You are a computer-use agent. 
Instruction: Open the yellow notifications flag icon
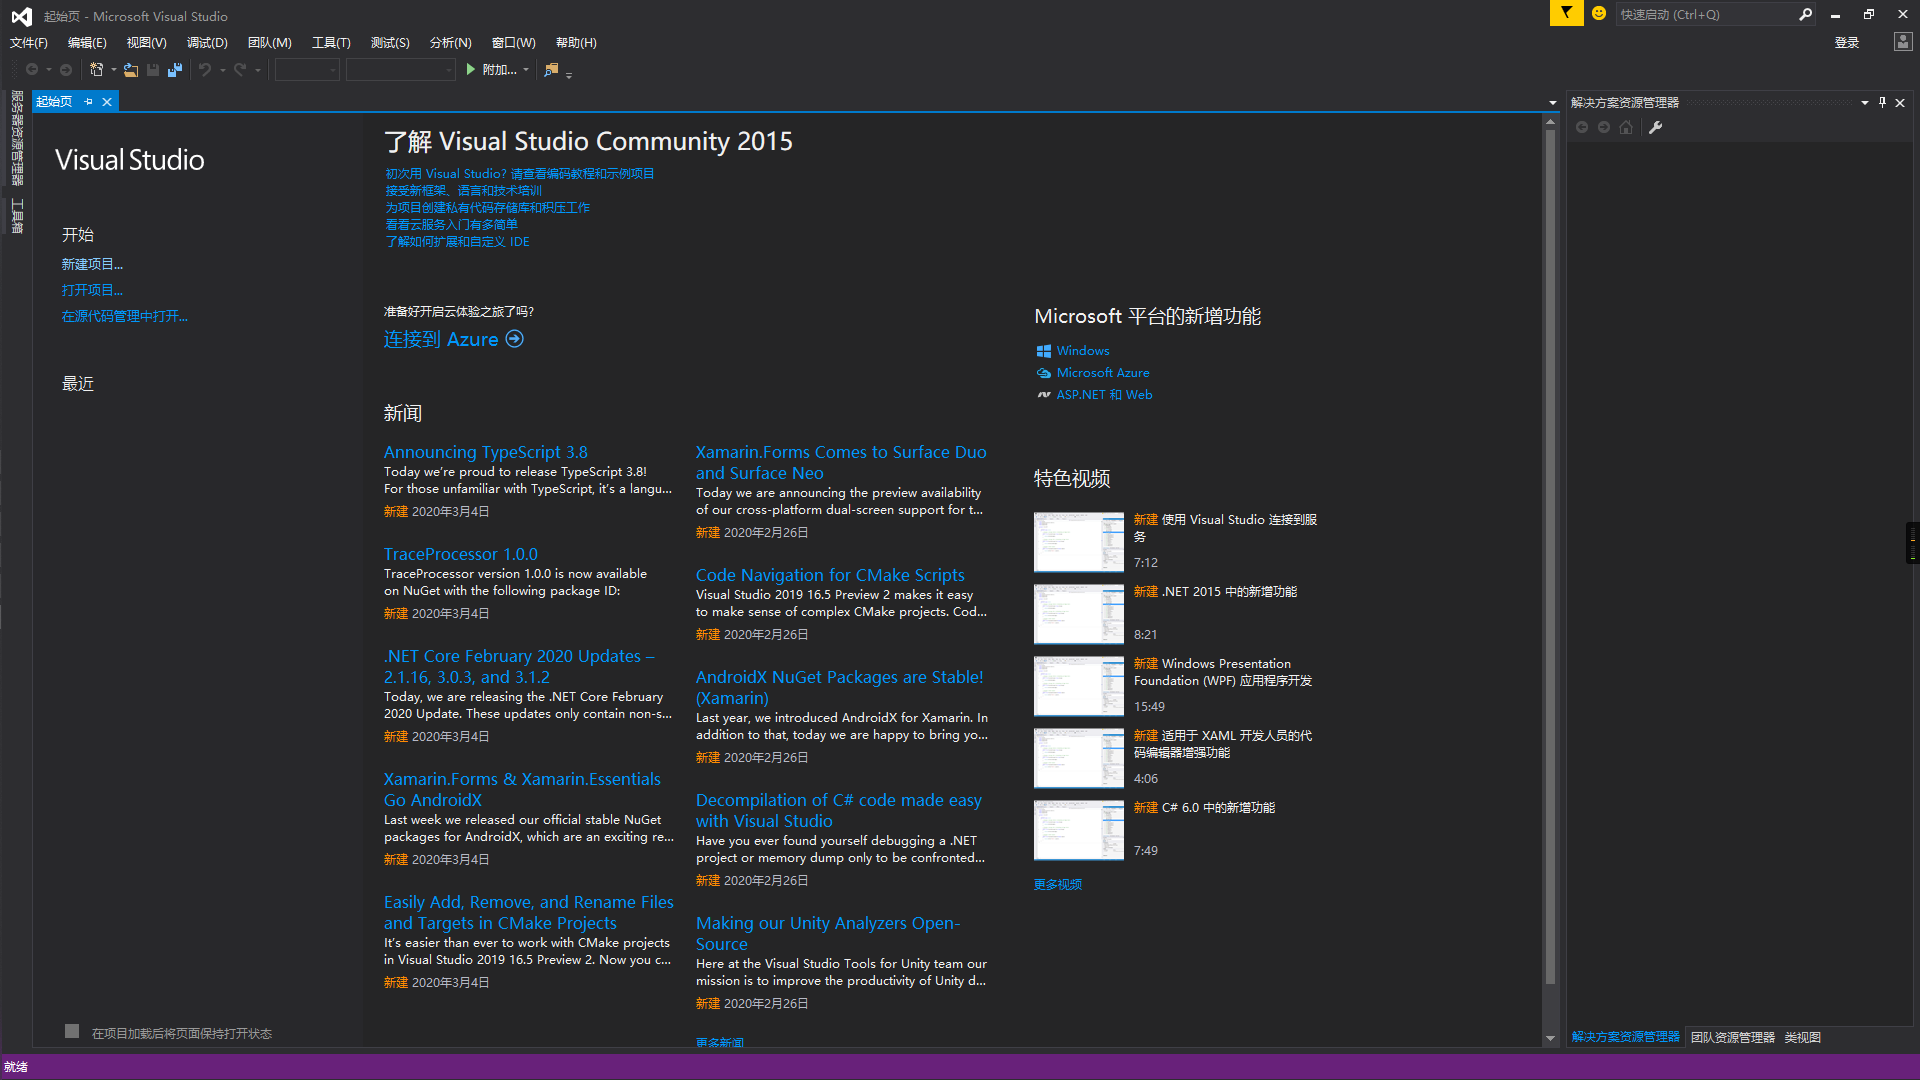(x=1566, y=13)
